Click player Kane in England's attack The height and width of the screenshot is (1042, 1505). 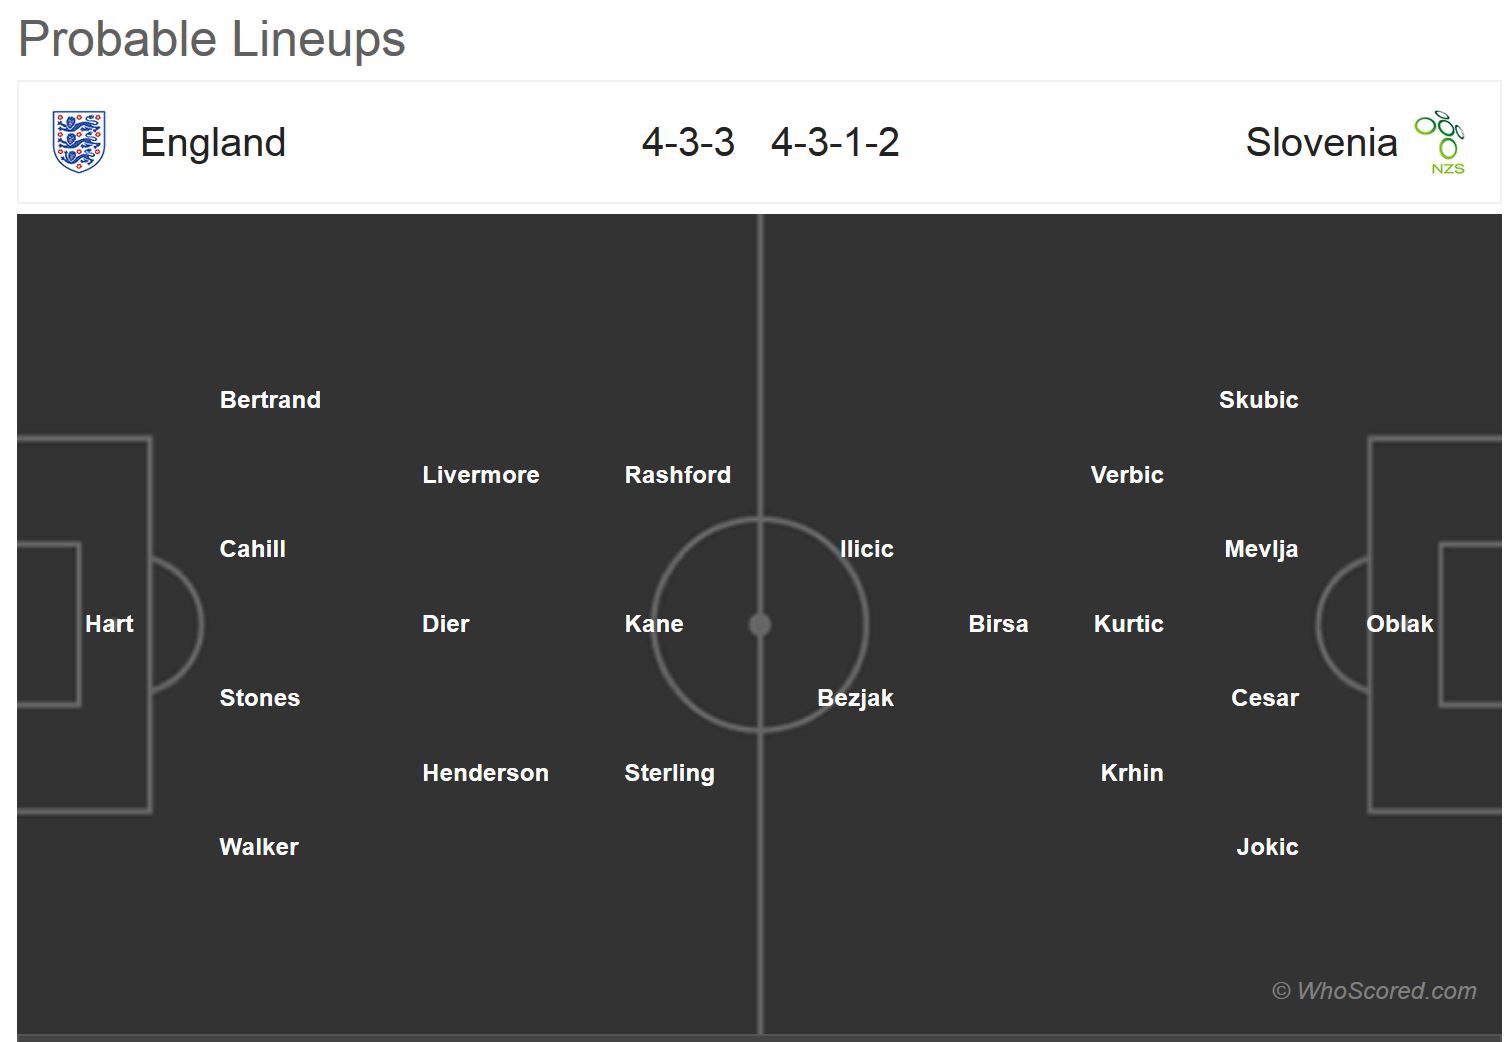point(654,624)
